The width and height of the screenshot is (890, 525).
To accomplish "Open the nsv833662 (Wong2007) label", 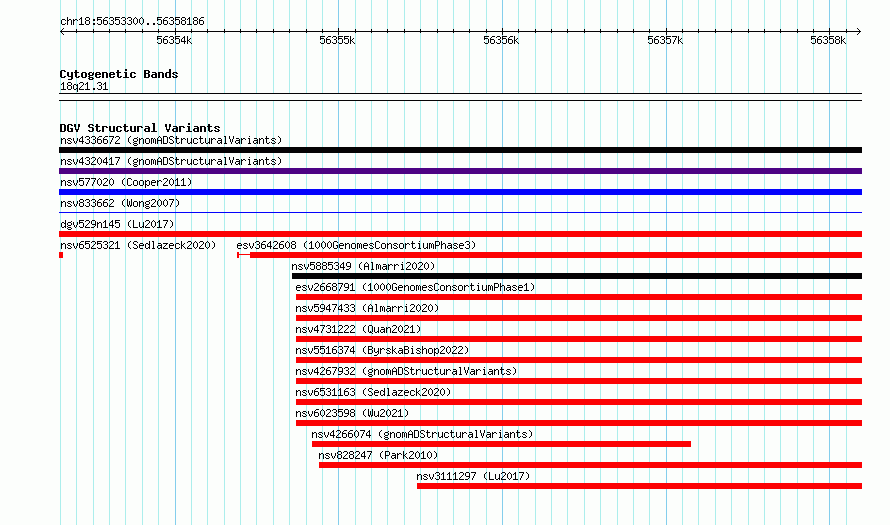I will pos(120,203).
